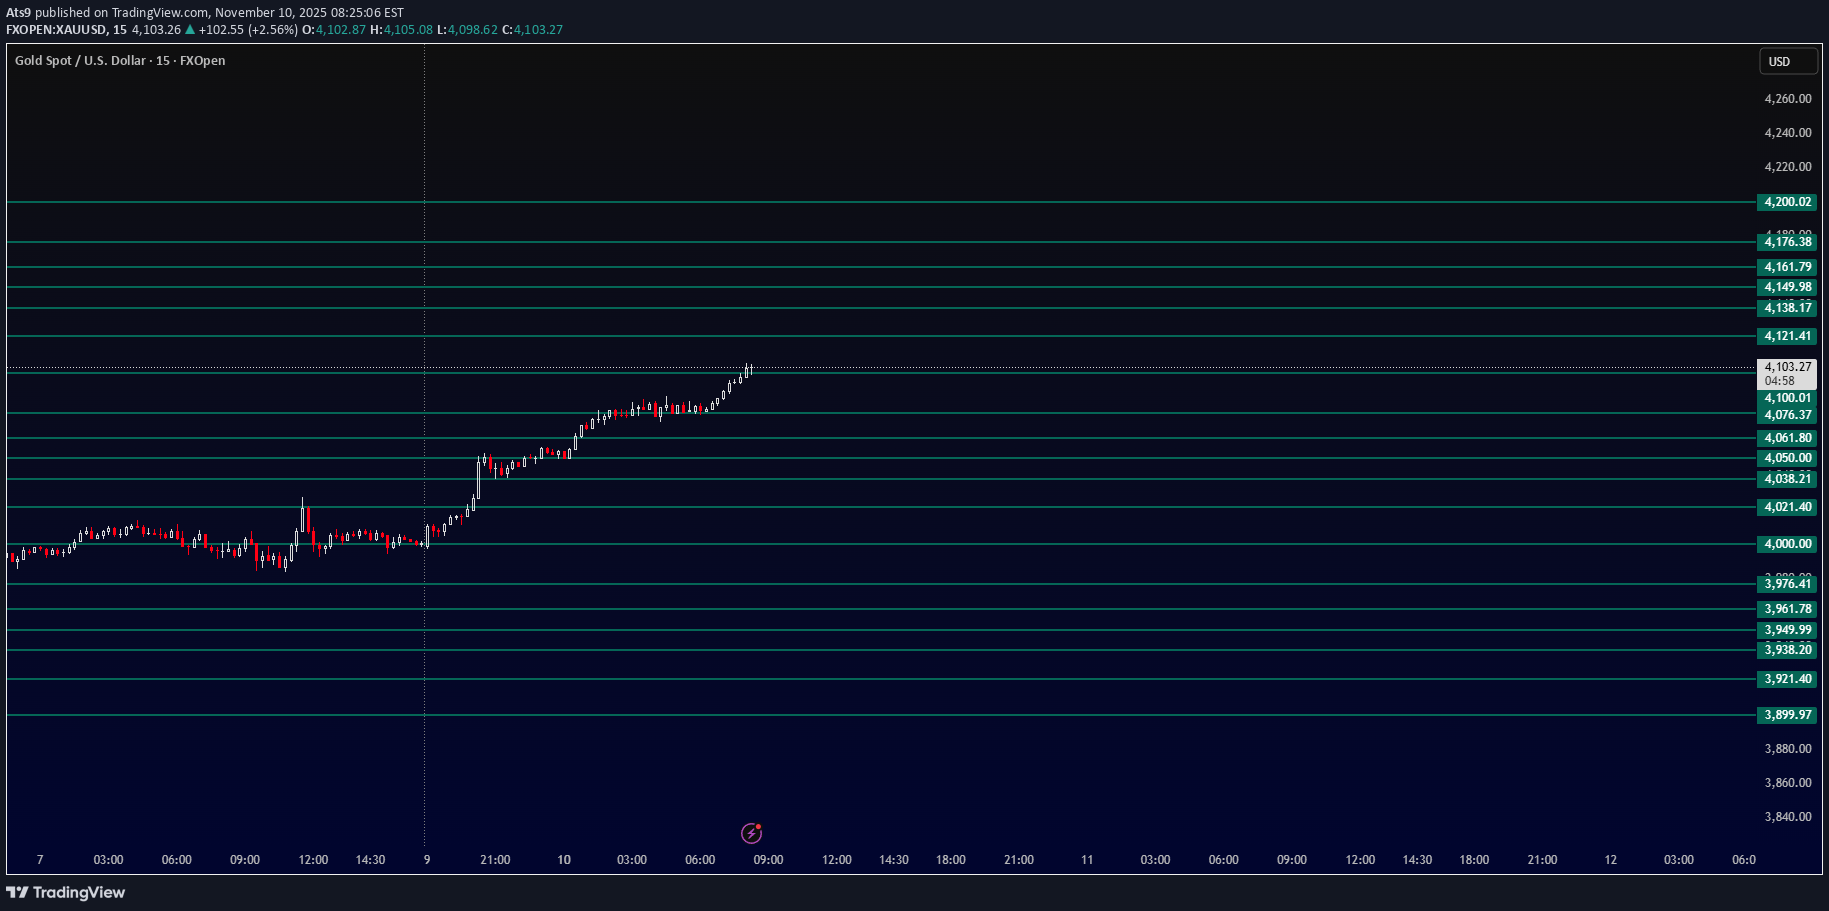The height and width of the screenshot is (911, 1829).
Task: Click date 10 on the time axis
Action: pyautogui.click(x=564, y=860)
